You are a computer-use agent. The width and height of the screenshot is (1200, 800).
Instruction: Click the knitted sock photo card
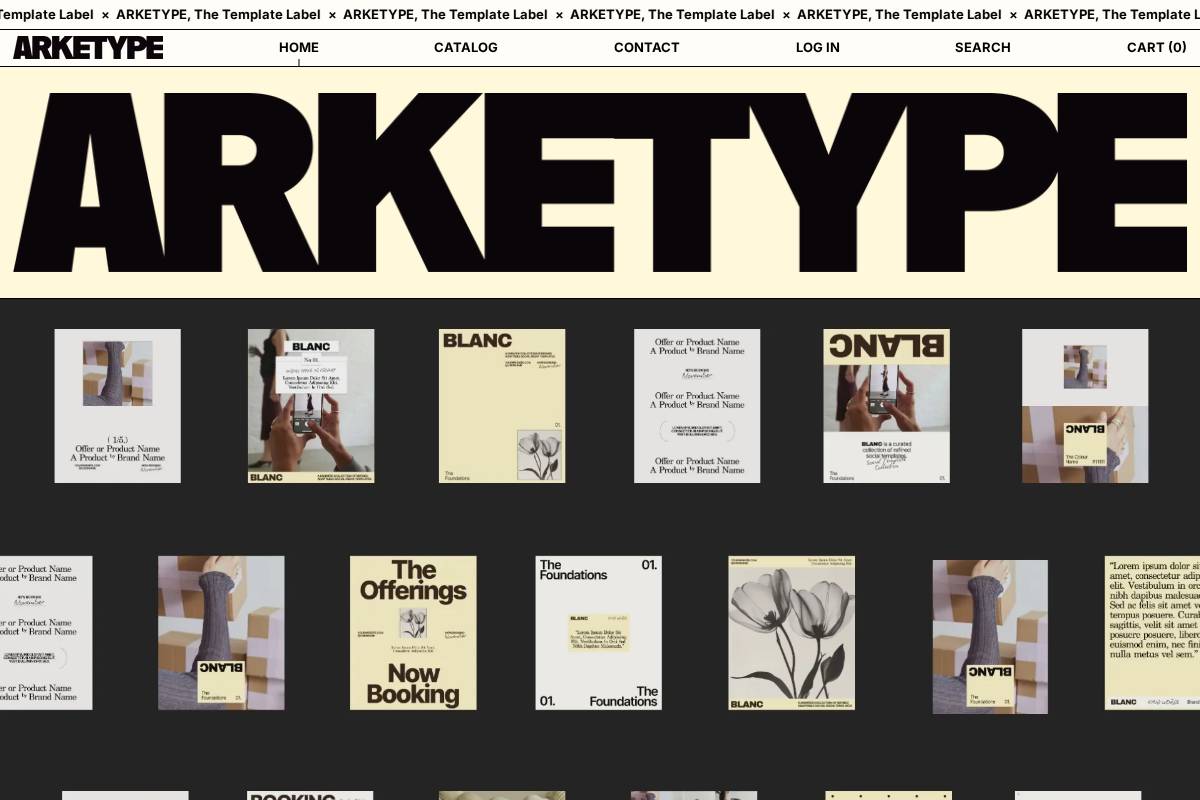pos(222,632)
